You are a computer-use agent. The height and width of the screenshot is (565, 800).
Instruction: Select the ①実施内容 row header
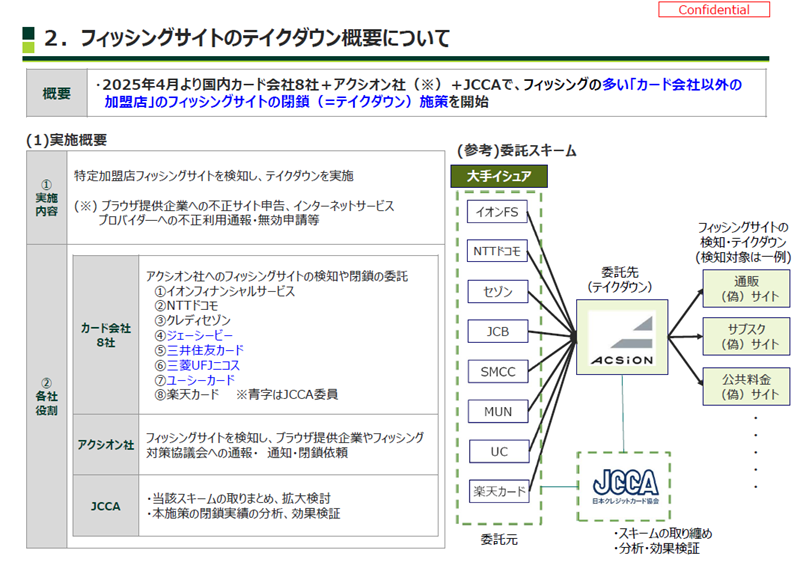pos(45,200)
